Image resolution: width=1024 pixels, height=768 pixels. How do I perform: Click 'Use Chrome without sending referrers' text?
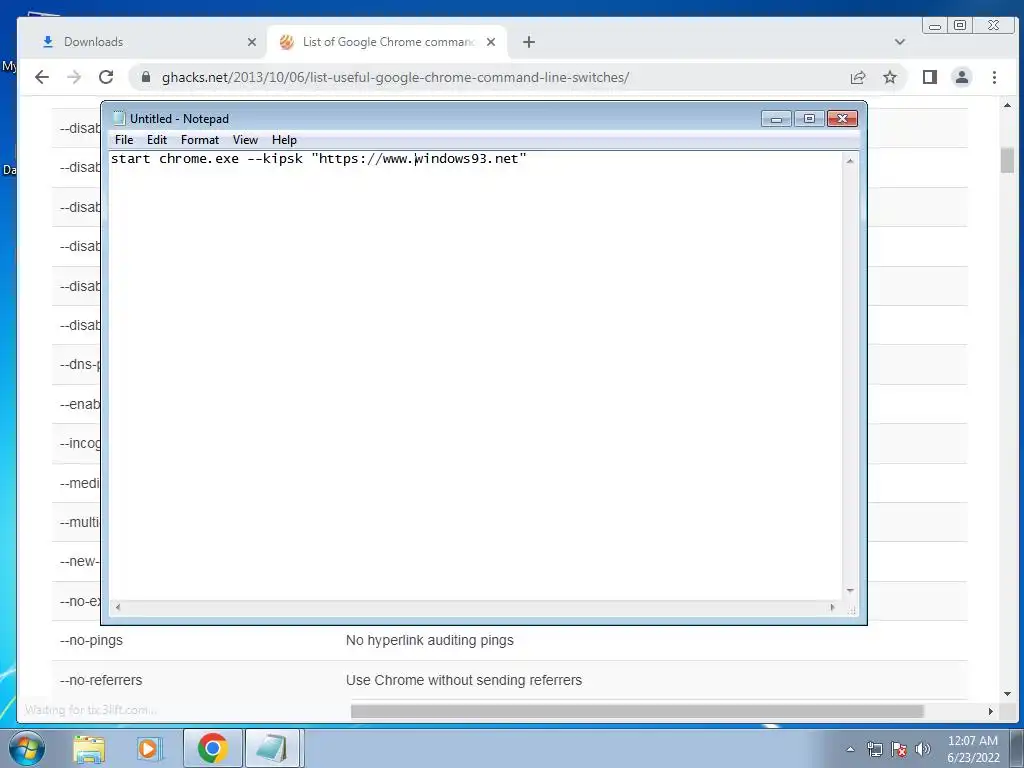click(x=464, y=680)
